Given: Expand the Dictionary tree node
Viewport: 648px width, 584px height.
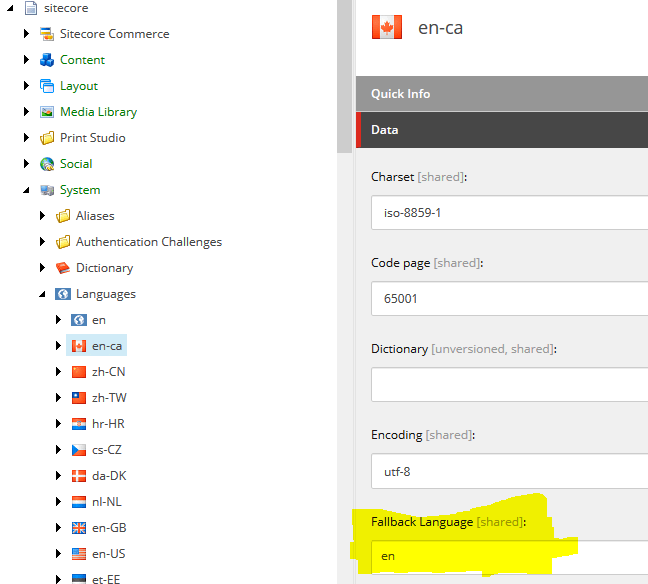Looking at the screenshot, I should (42, 268).
